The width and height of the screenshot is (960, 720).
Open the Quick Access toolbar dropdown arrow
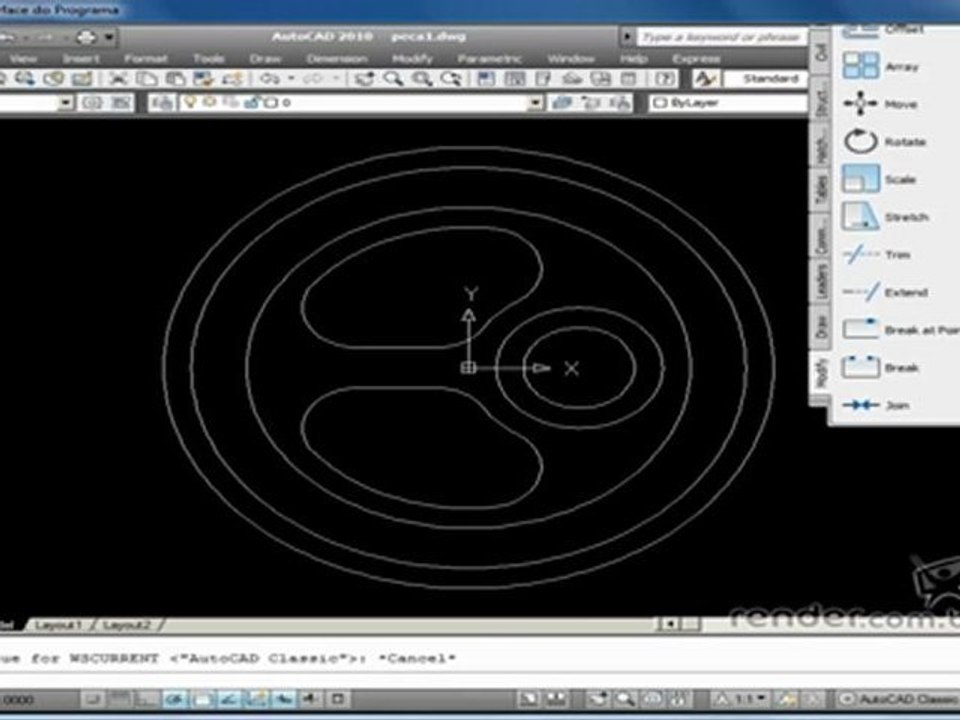[109, 37]
